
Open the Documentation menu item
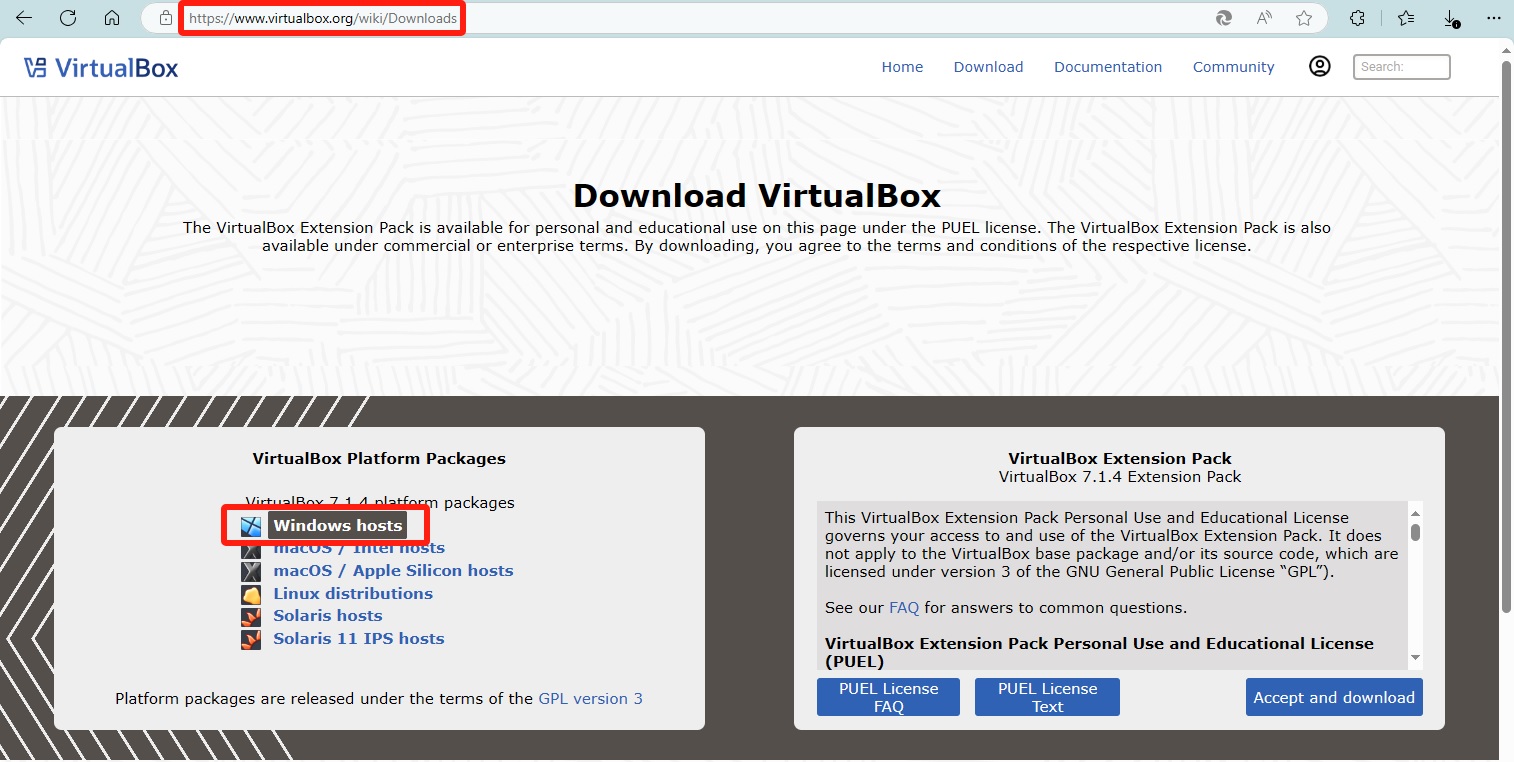point(1108,67)
